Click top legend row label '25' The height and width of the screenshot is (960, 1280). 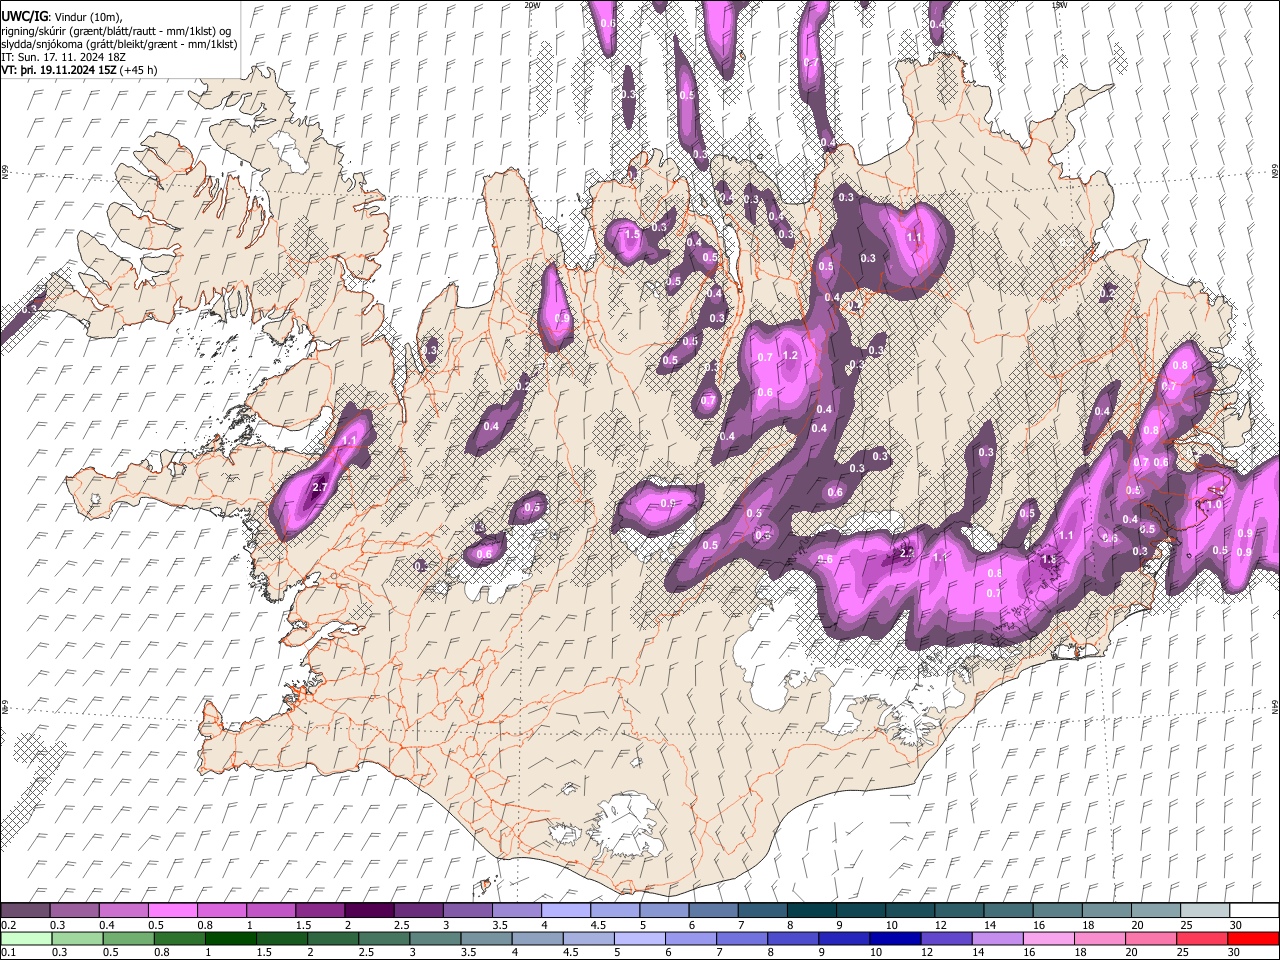[1185, 925]
